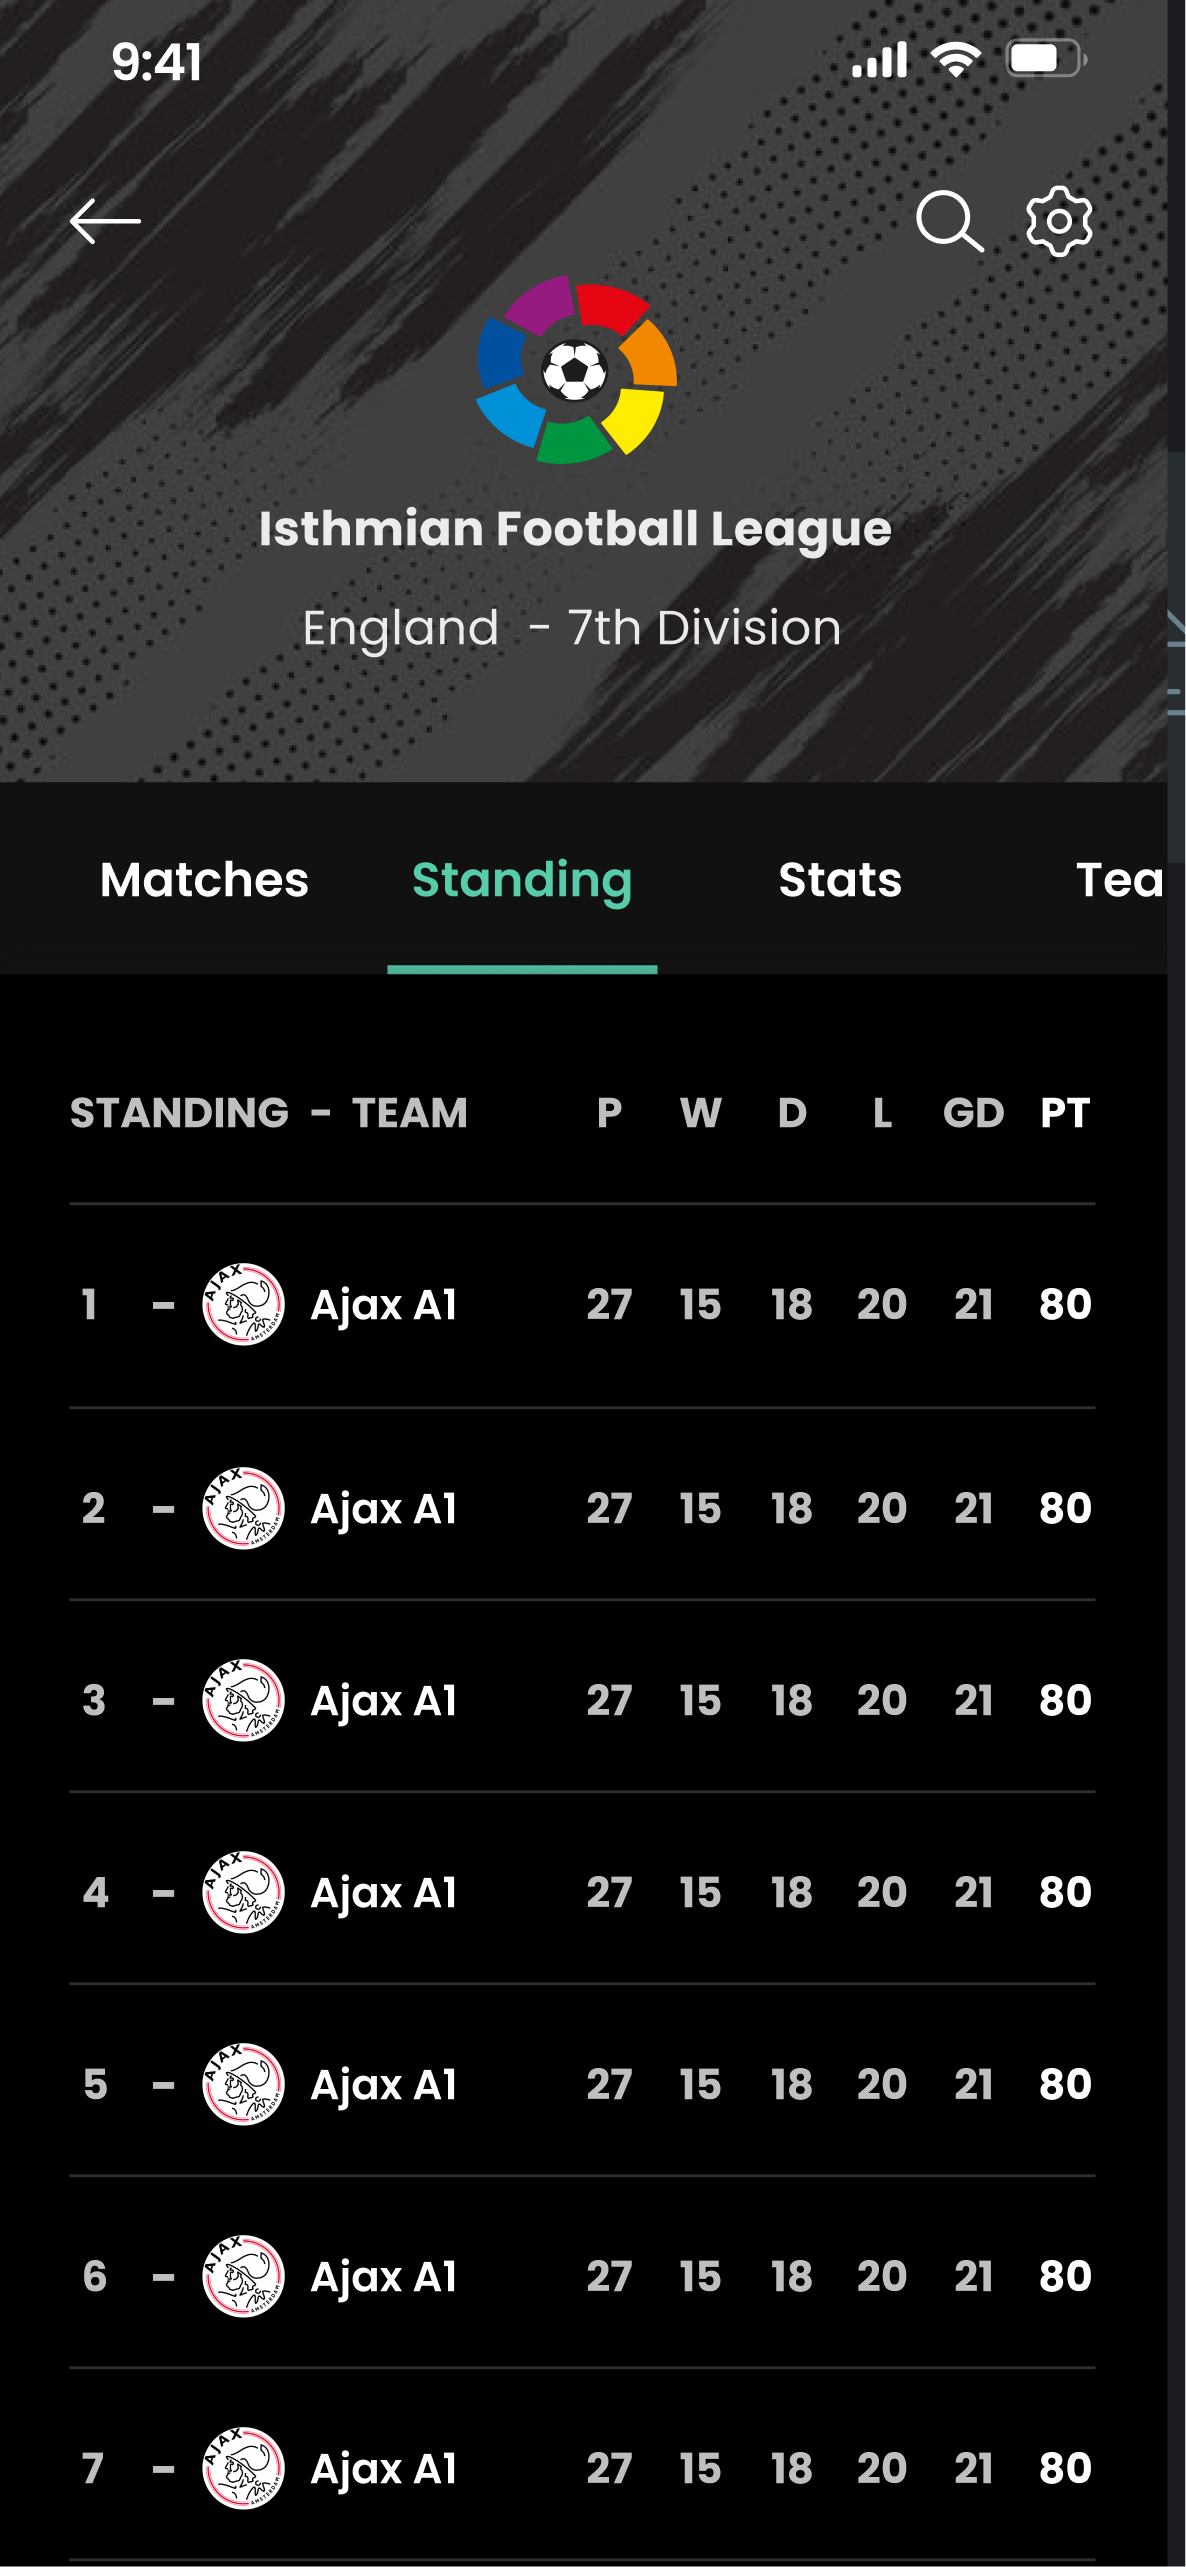Switch to the Matches tab
The height and width of the screenshot is (2567, 1186).
(204, 880)
